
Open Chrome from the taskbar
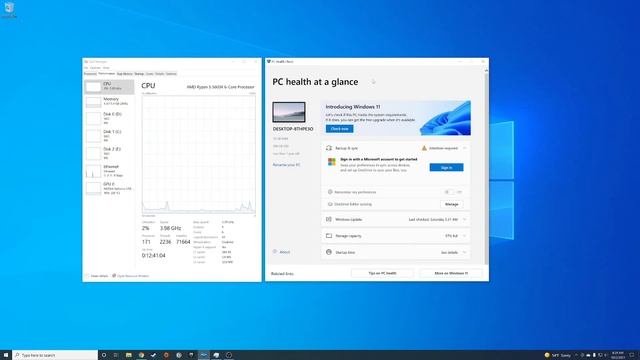pyautogui.click(x=141, y=355)
